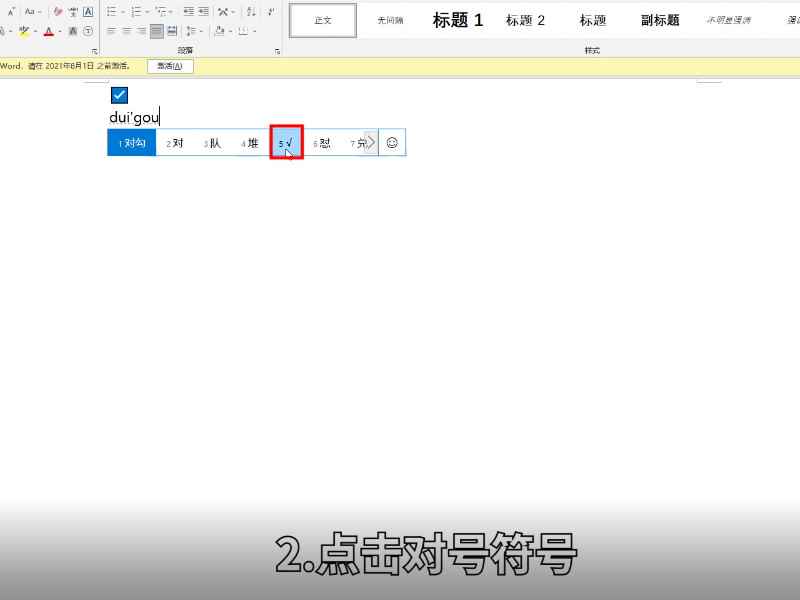The width and height of the screenshot is (800, 600).
Task: Open the change case (Aa) icon
Action: click(x=30, y=10)
